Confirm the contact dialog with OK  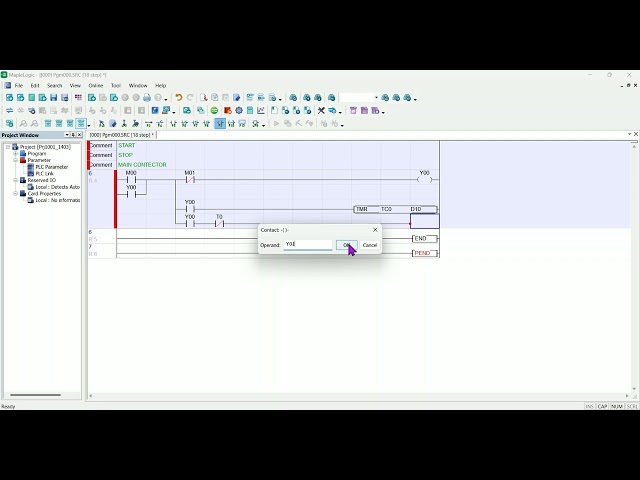point(347,245)
